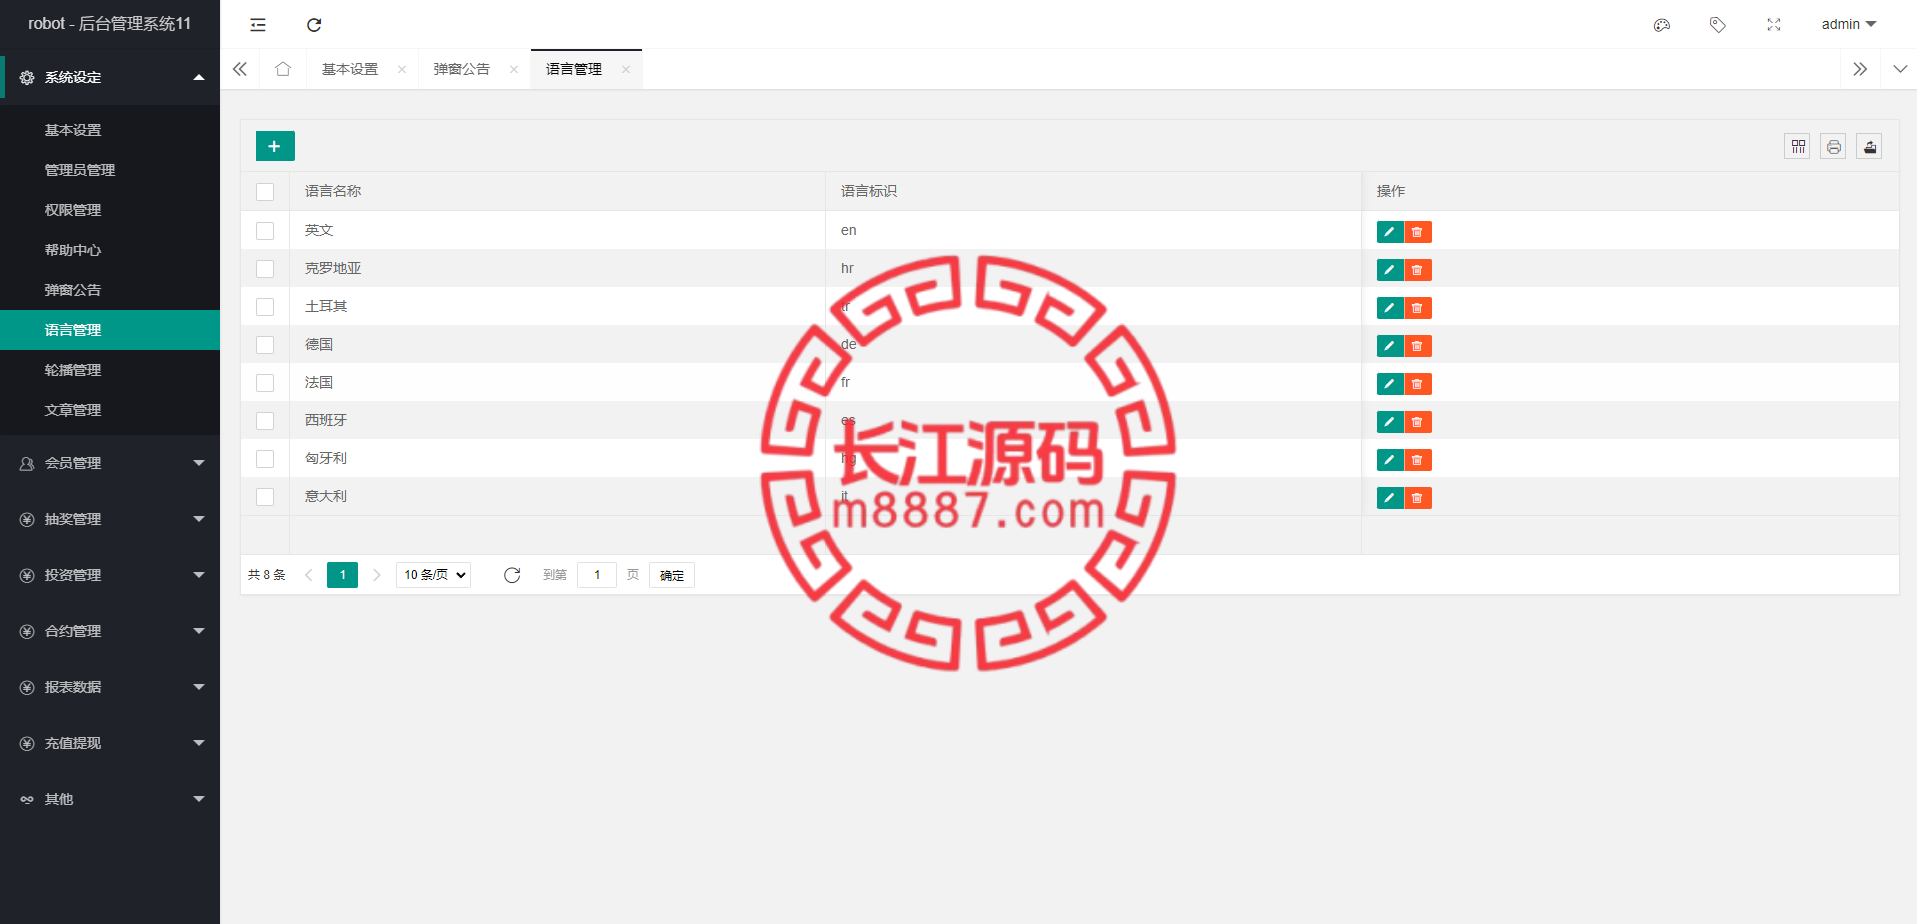Viewport: 1917px width, 924px height.
Task: Open the theme palette icon
Action: point(1662,25)
